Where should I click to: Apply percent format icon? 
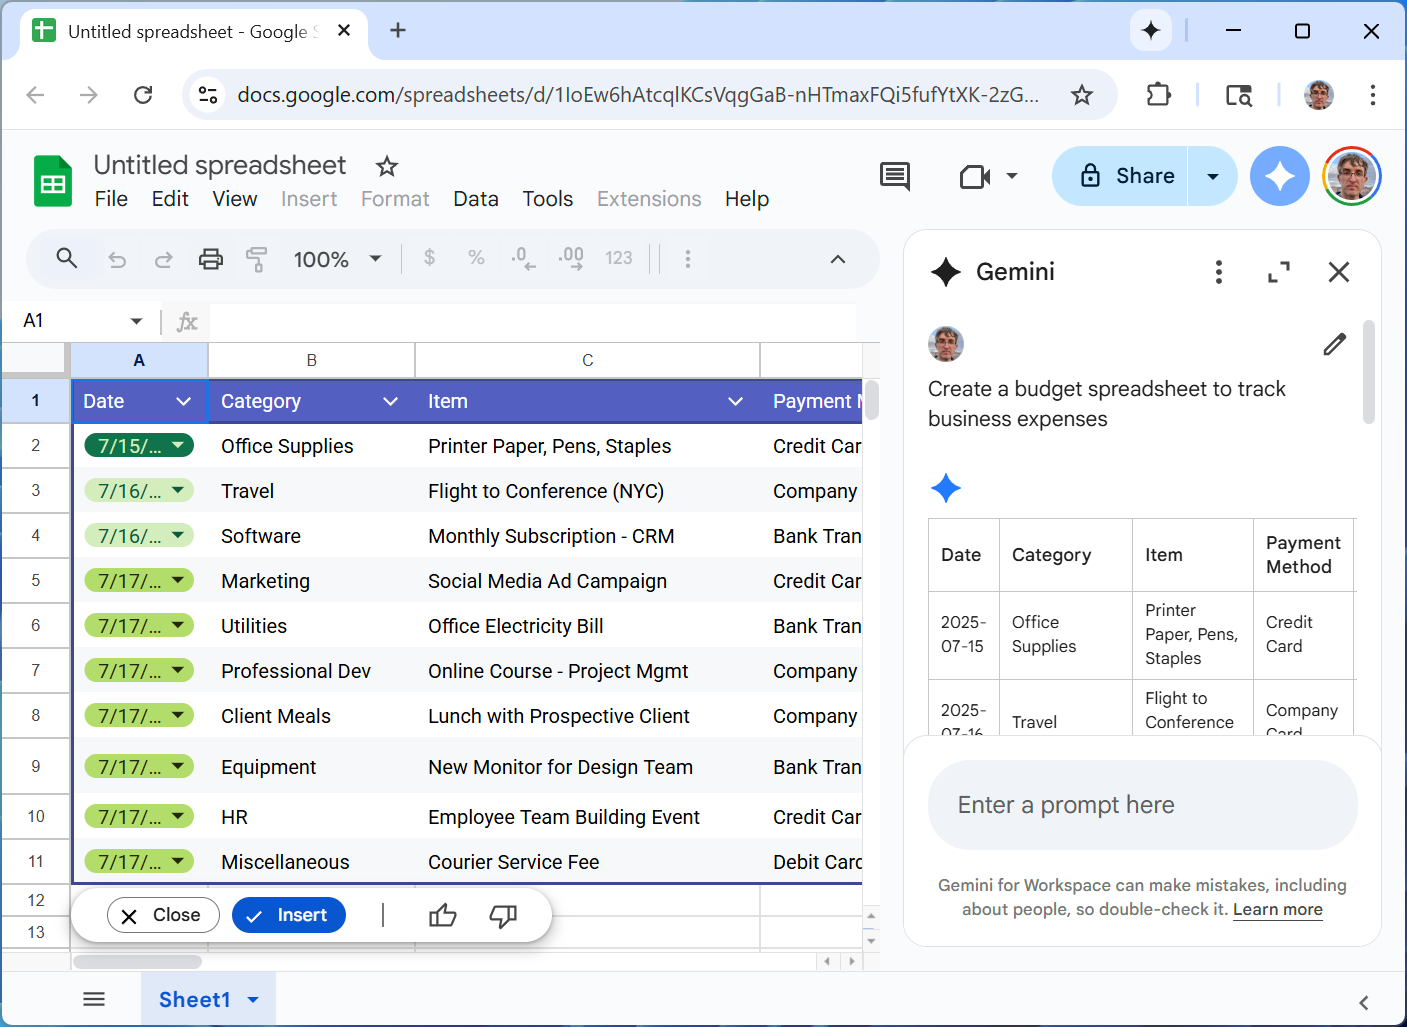point(476,258)
